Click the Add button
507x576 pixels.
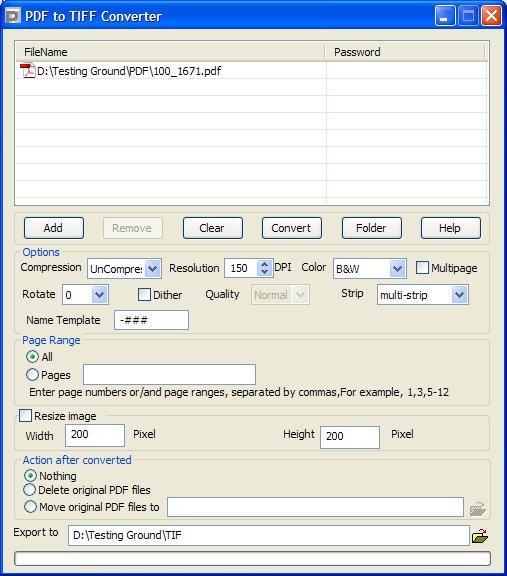(x=54, y=228)
